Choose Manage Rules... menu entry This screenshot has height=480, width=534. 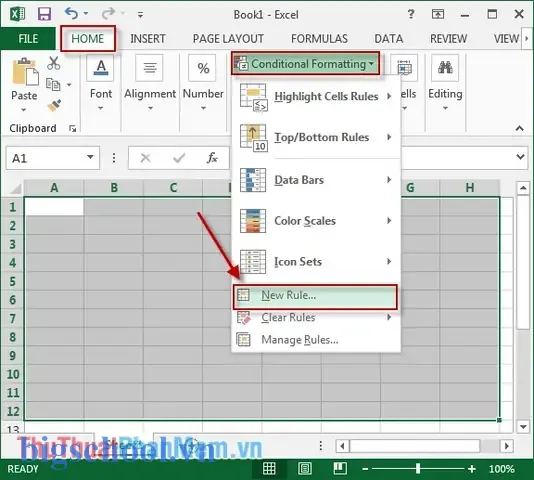[316, 340]
